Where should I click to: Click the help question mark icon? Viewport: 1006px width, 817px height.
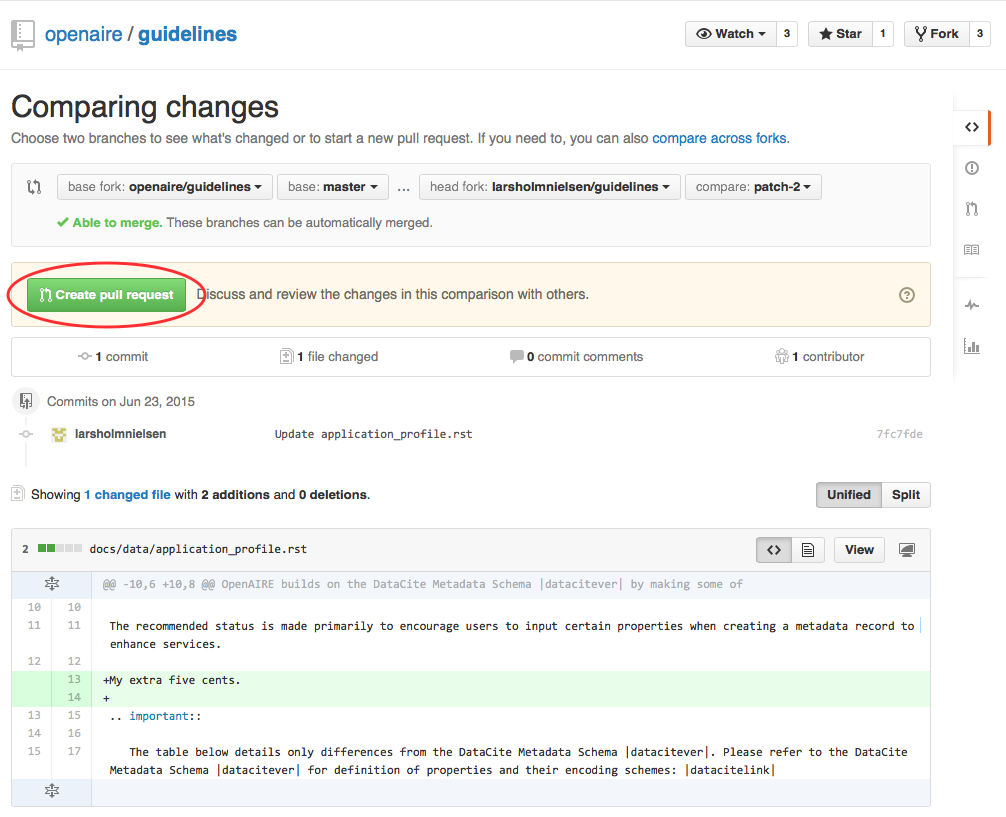[x=907, y=295]
